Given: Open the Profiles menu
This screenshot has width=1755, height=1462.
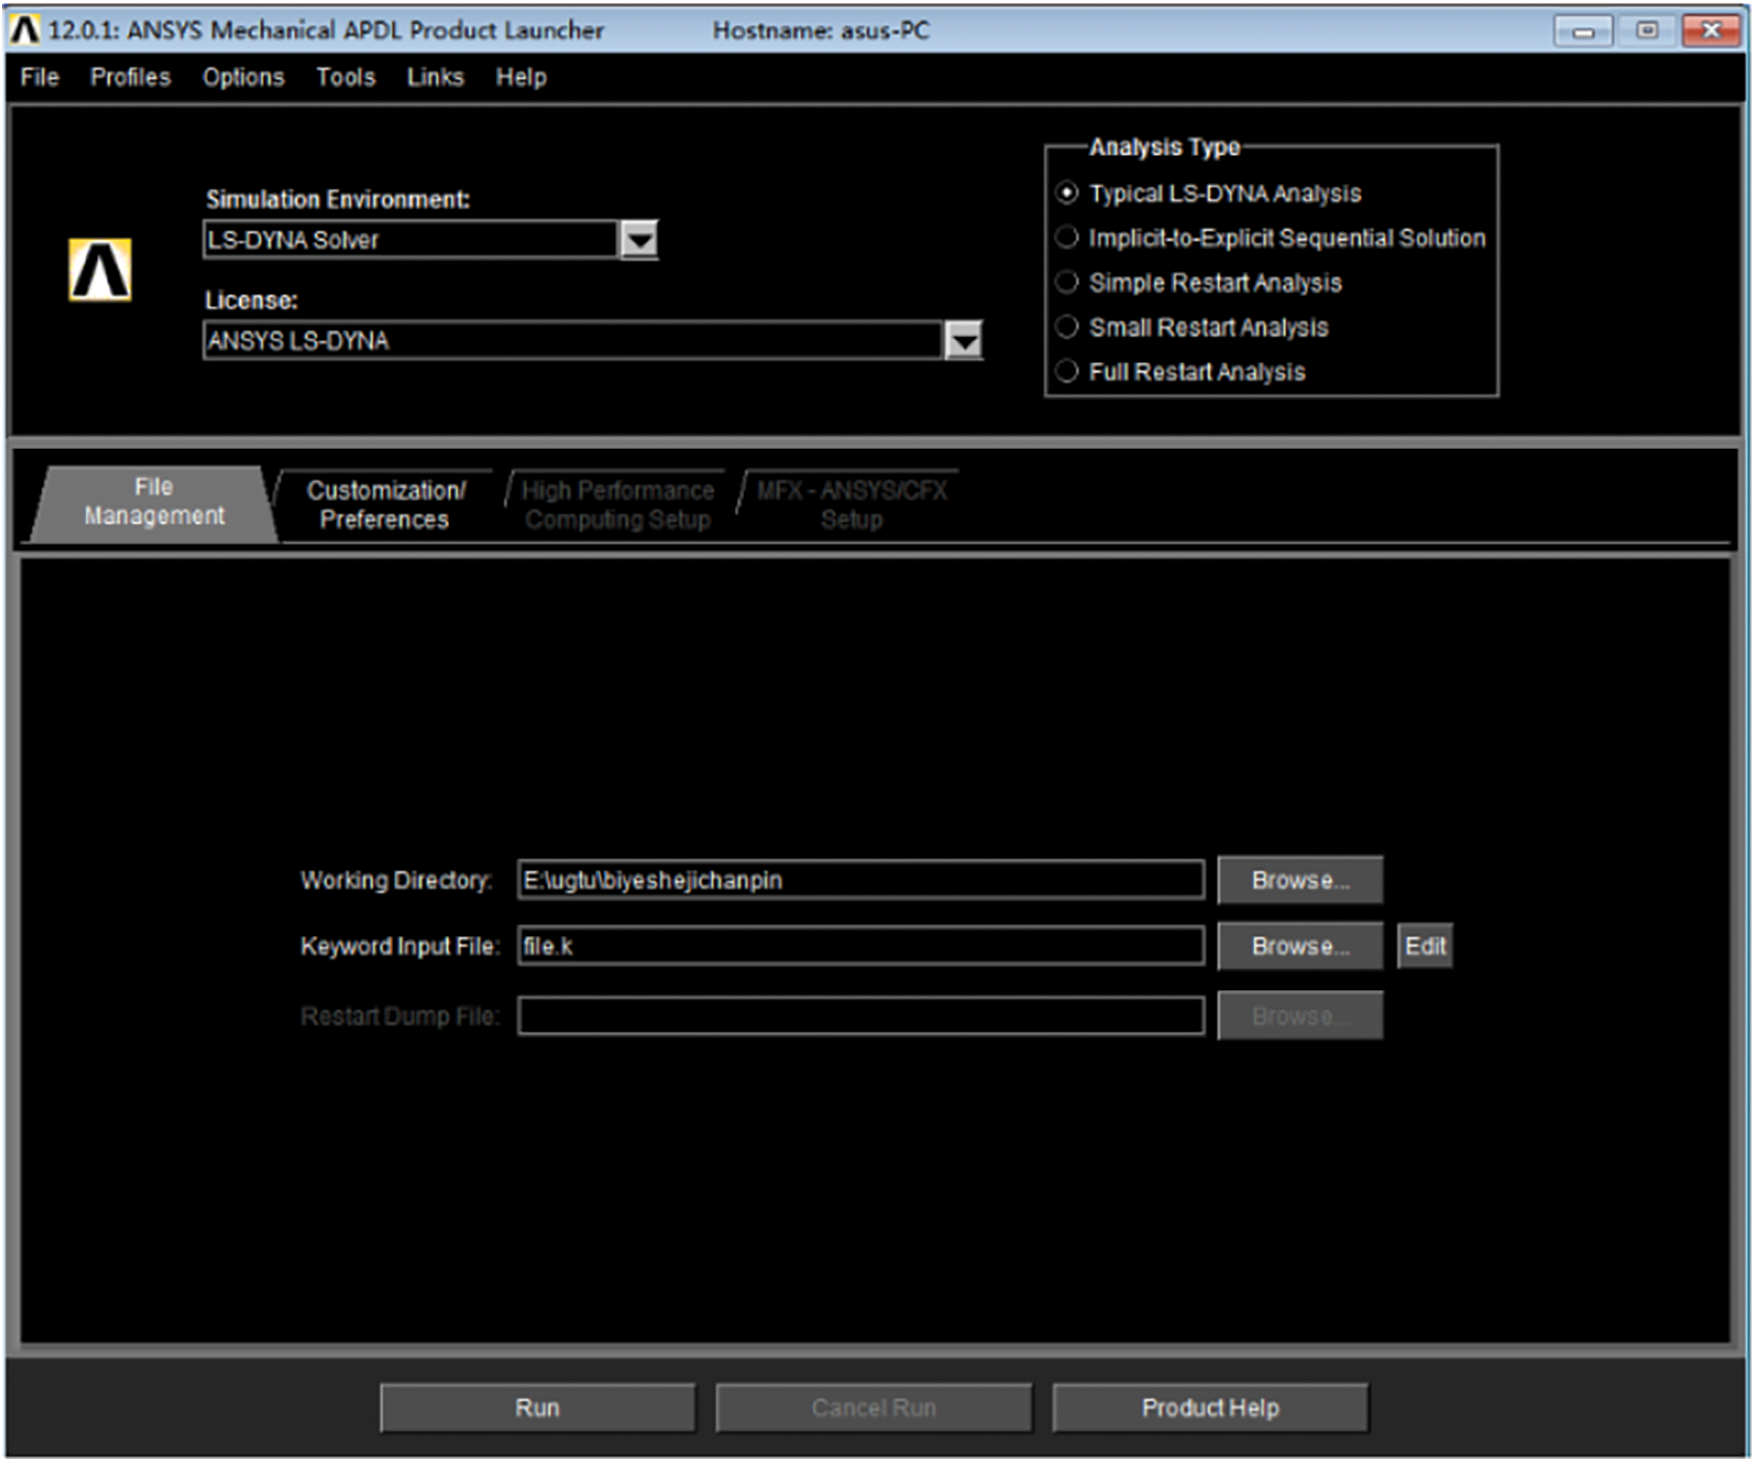Looking at the screenshot, I should 130,77.
